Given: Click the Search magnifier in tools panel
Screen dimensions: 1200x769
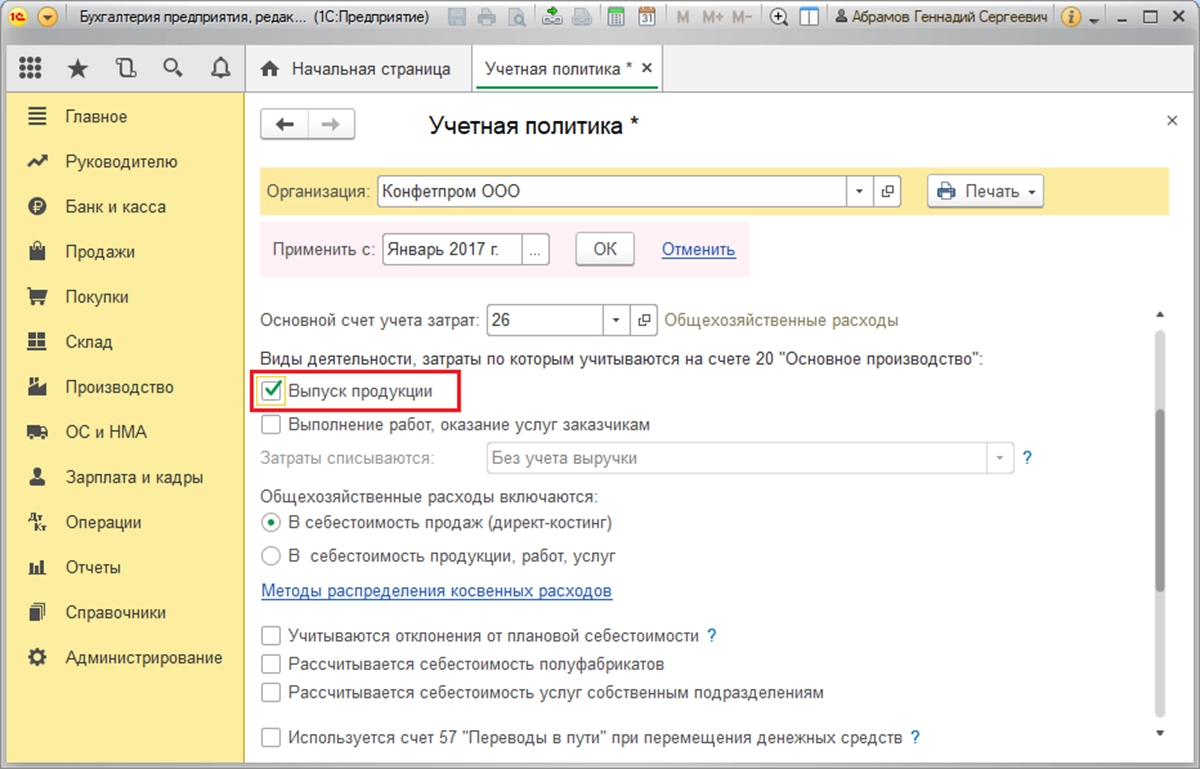Looking at the screenshot, I should tap(173, 68).
